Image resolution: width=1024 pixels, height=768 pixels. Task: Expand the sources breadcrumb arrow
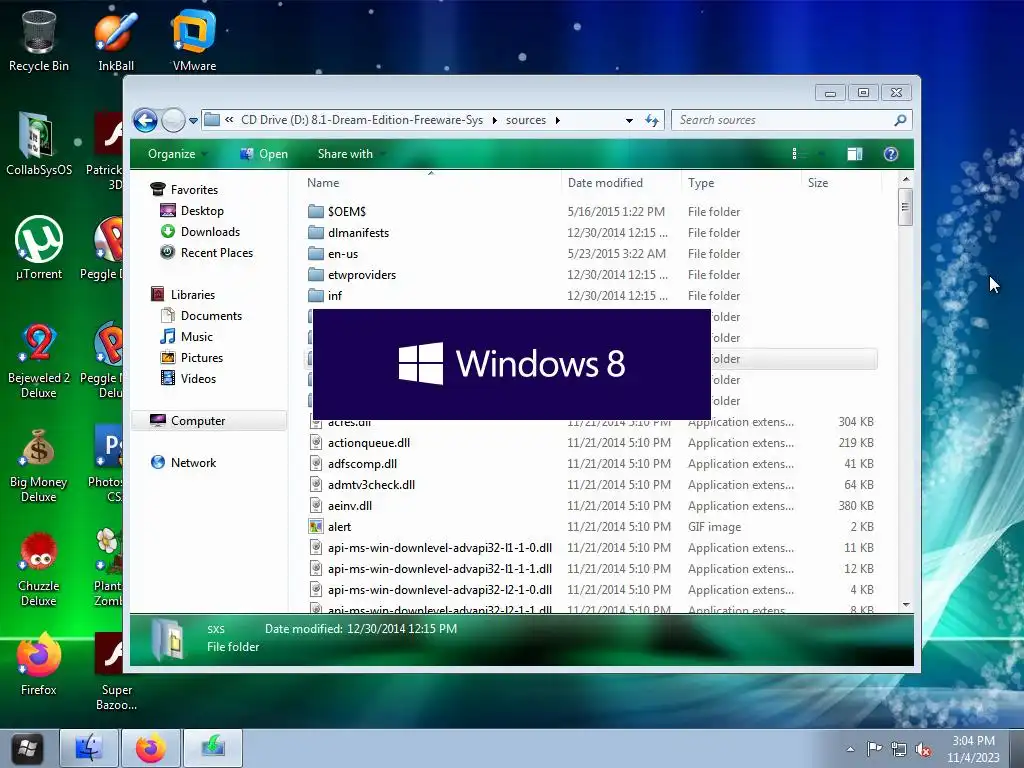point(557,120)
